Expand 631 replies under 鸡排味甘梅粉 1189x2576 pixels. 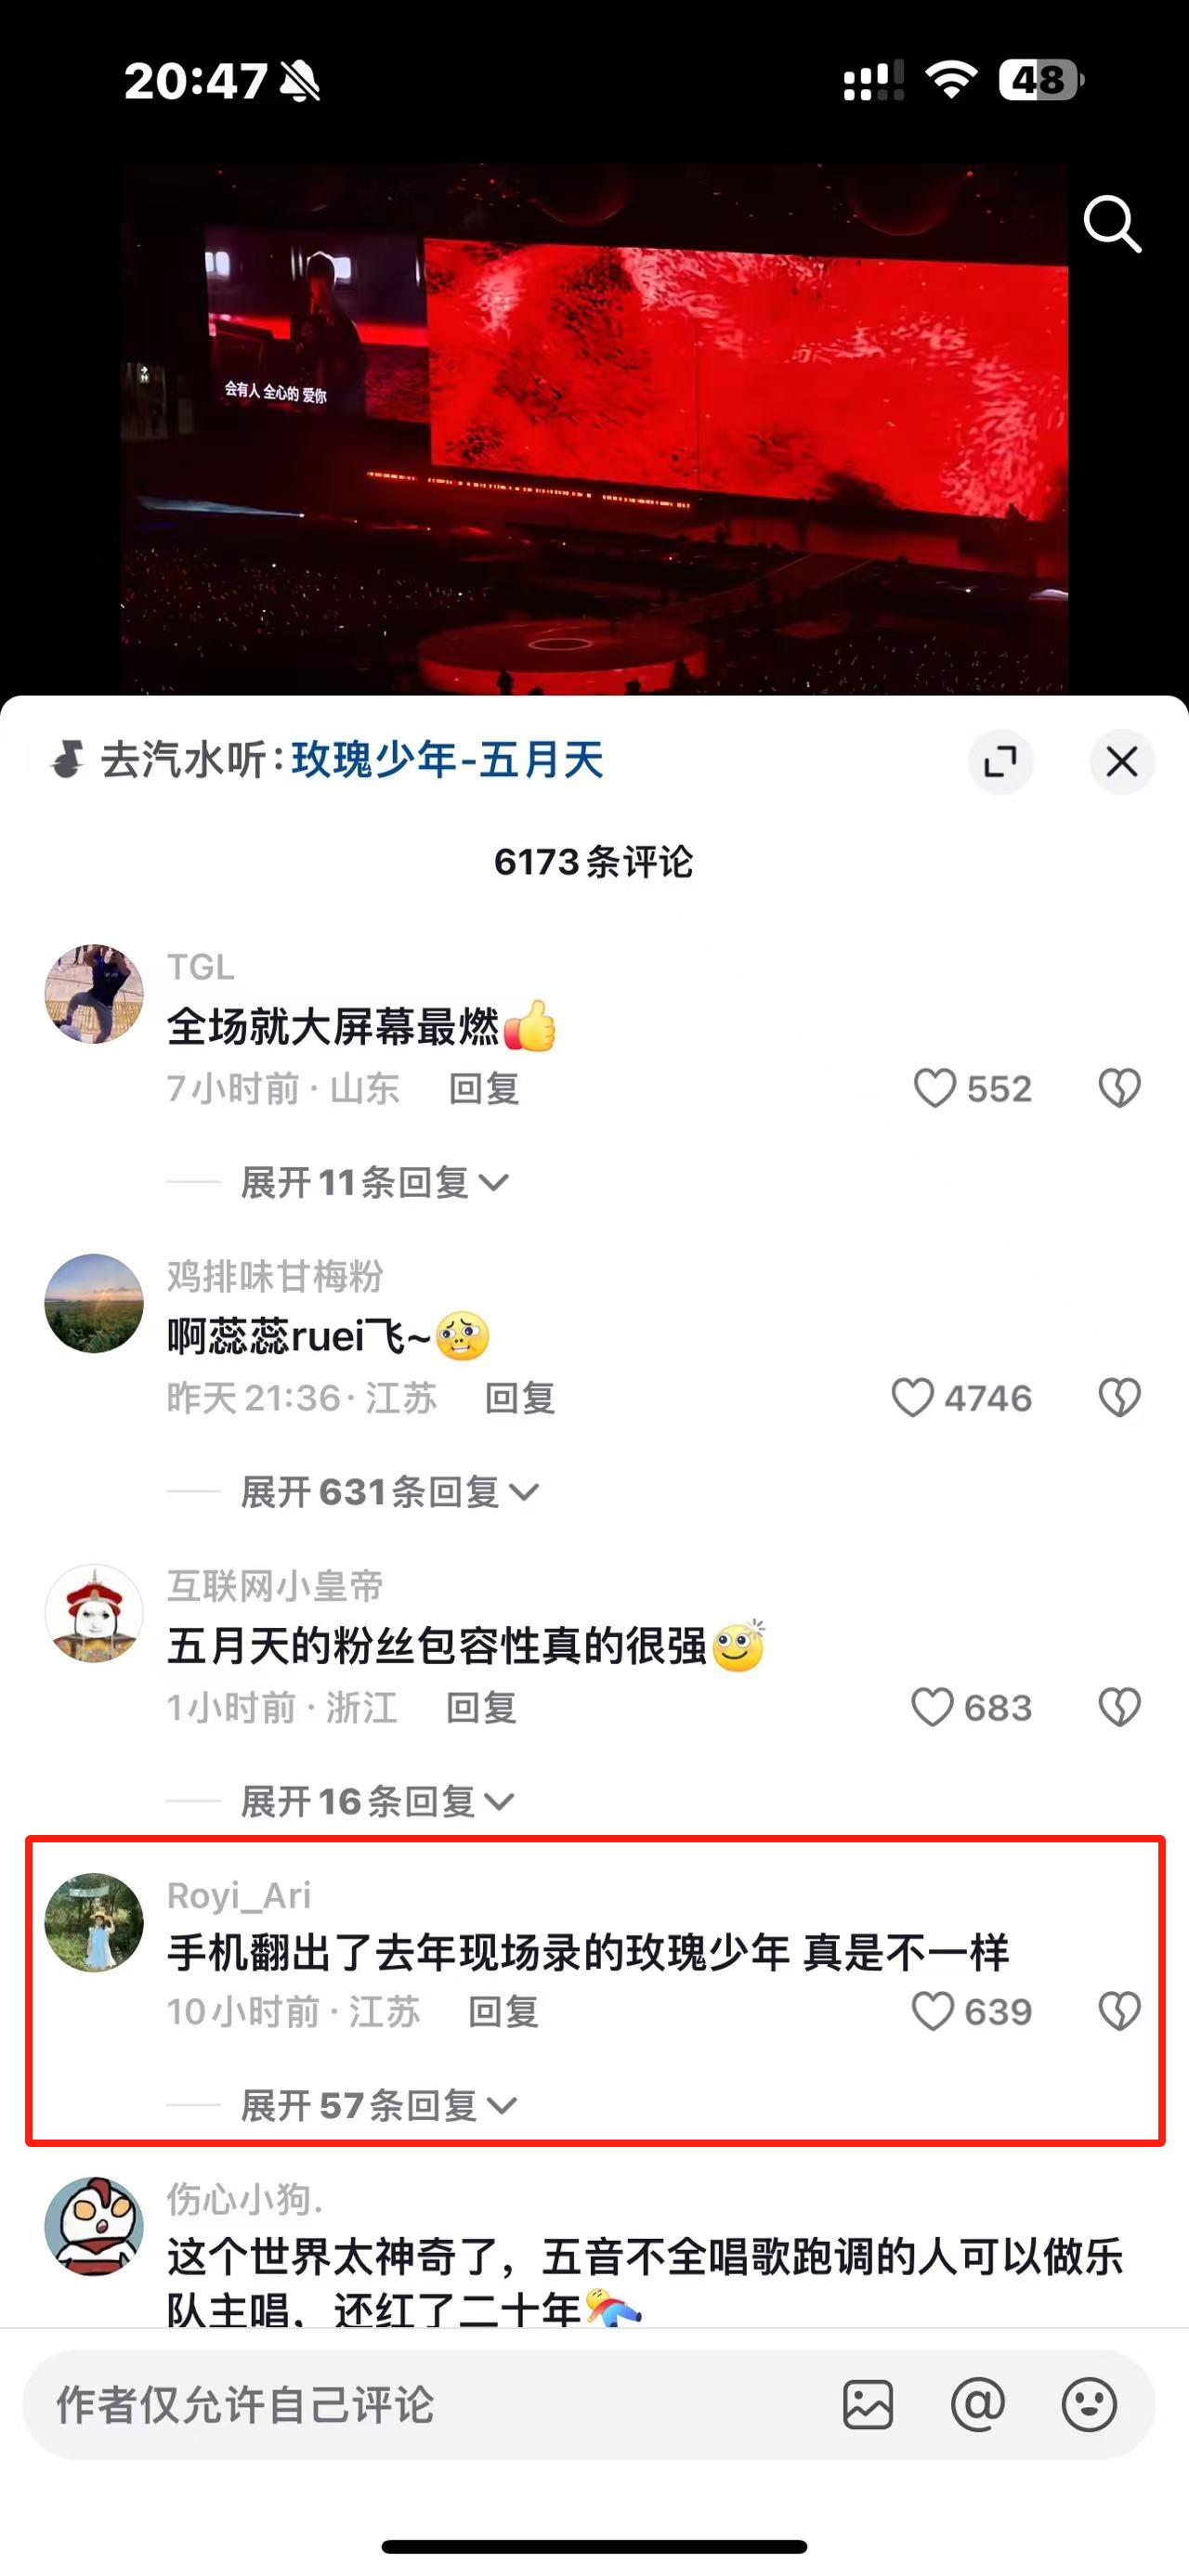click(390, 1492)
